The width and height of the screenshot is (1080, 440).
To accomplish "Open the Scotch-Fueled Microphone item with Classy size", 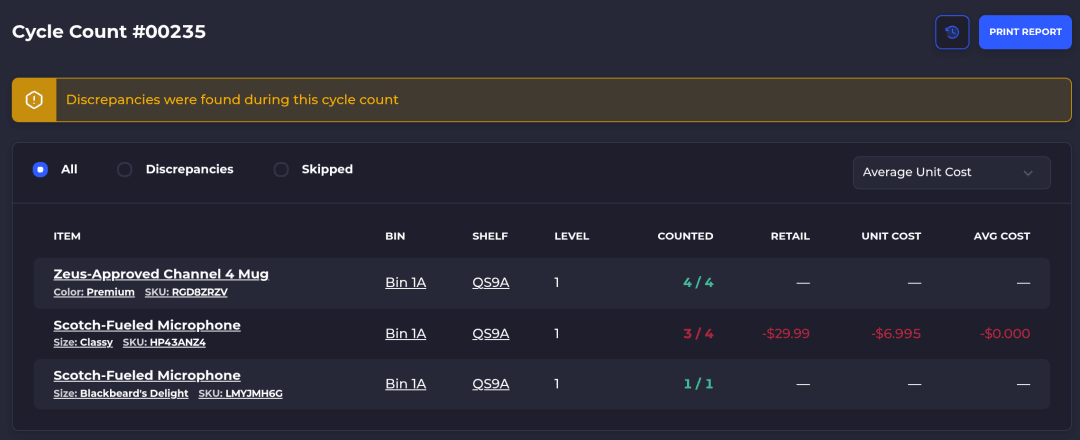I will [147, 325].
